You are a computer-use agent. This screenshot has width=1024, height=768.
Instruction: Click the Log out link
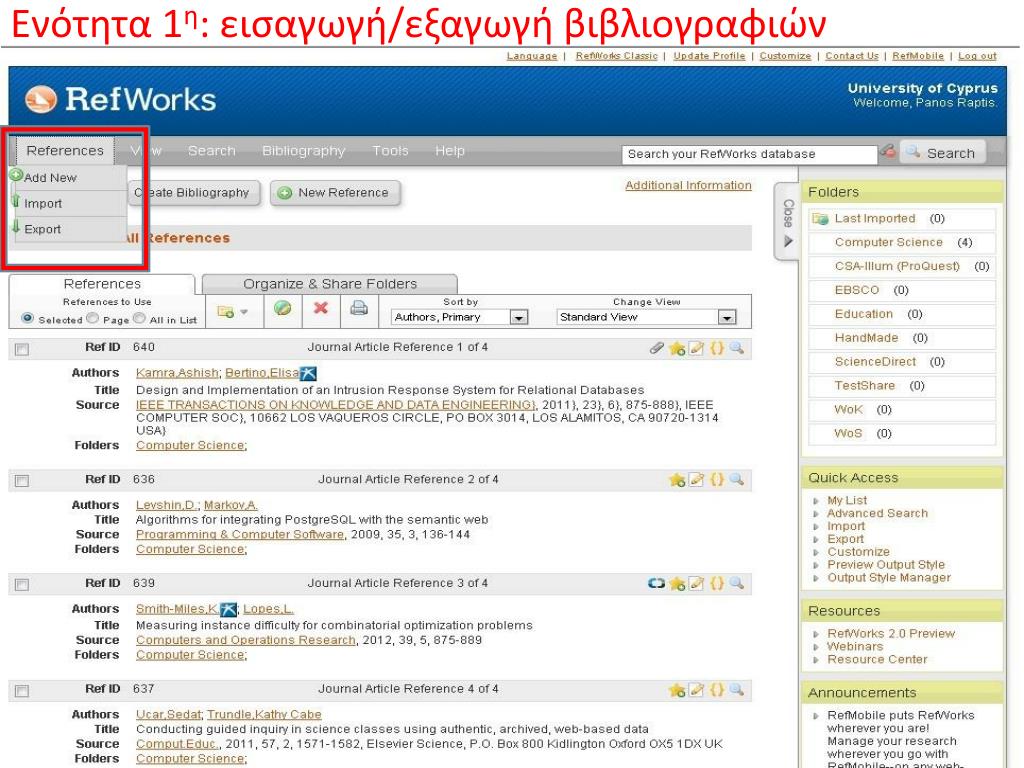pyautogui.click(x=977, y=56)
